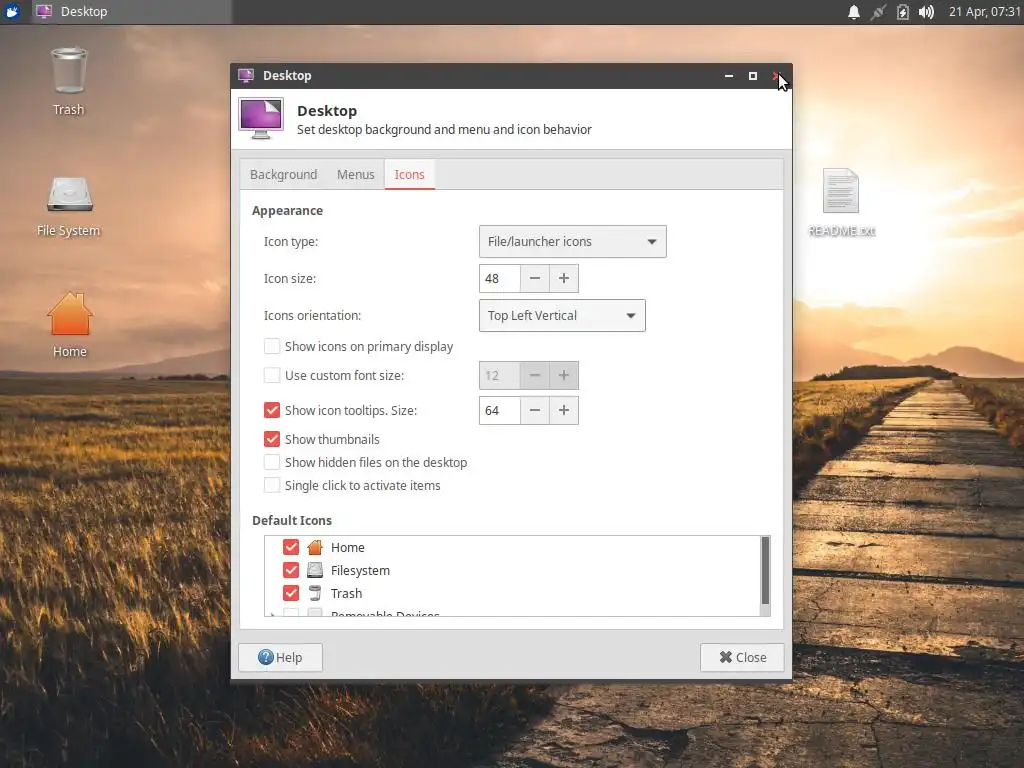
Task: Switch to the Menus tab
Action: coord(356,174)
